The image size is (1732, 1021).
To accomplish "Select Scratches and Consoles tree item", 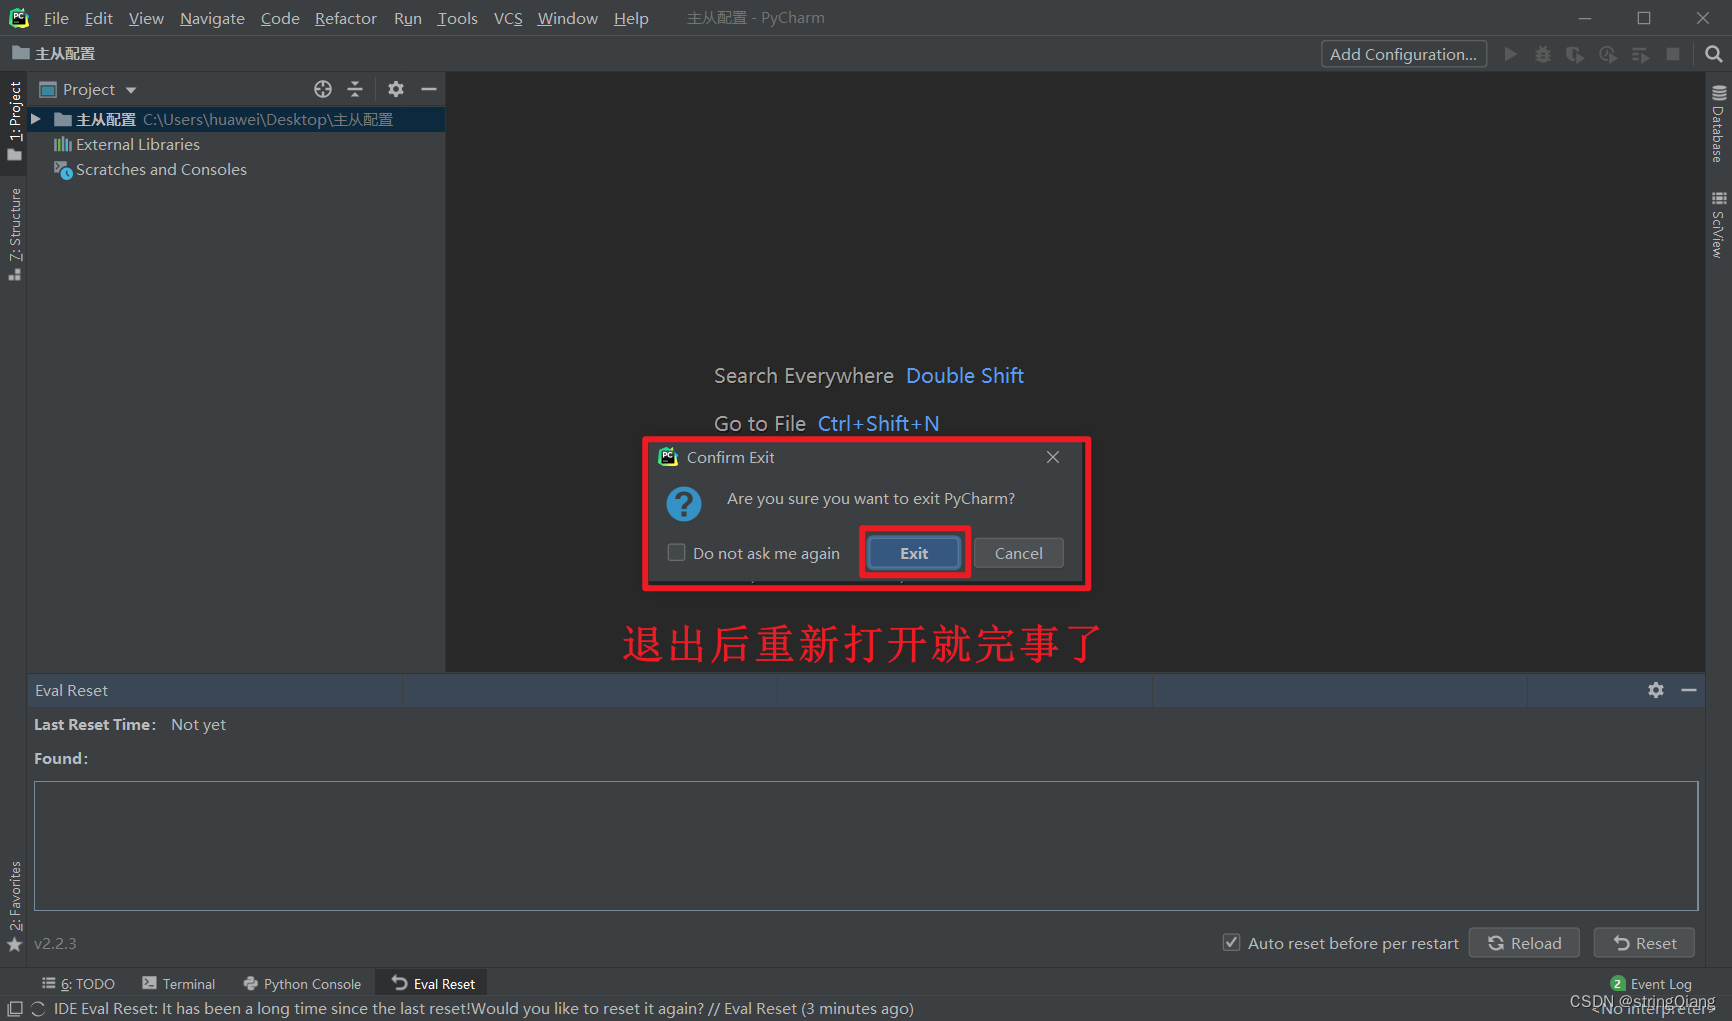I will [x=160, y=170].
